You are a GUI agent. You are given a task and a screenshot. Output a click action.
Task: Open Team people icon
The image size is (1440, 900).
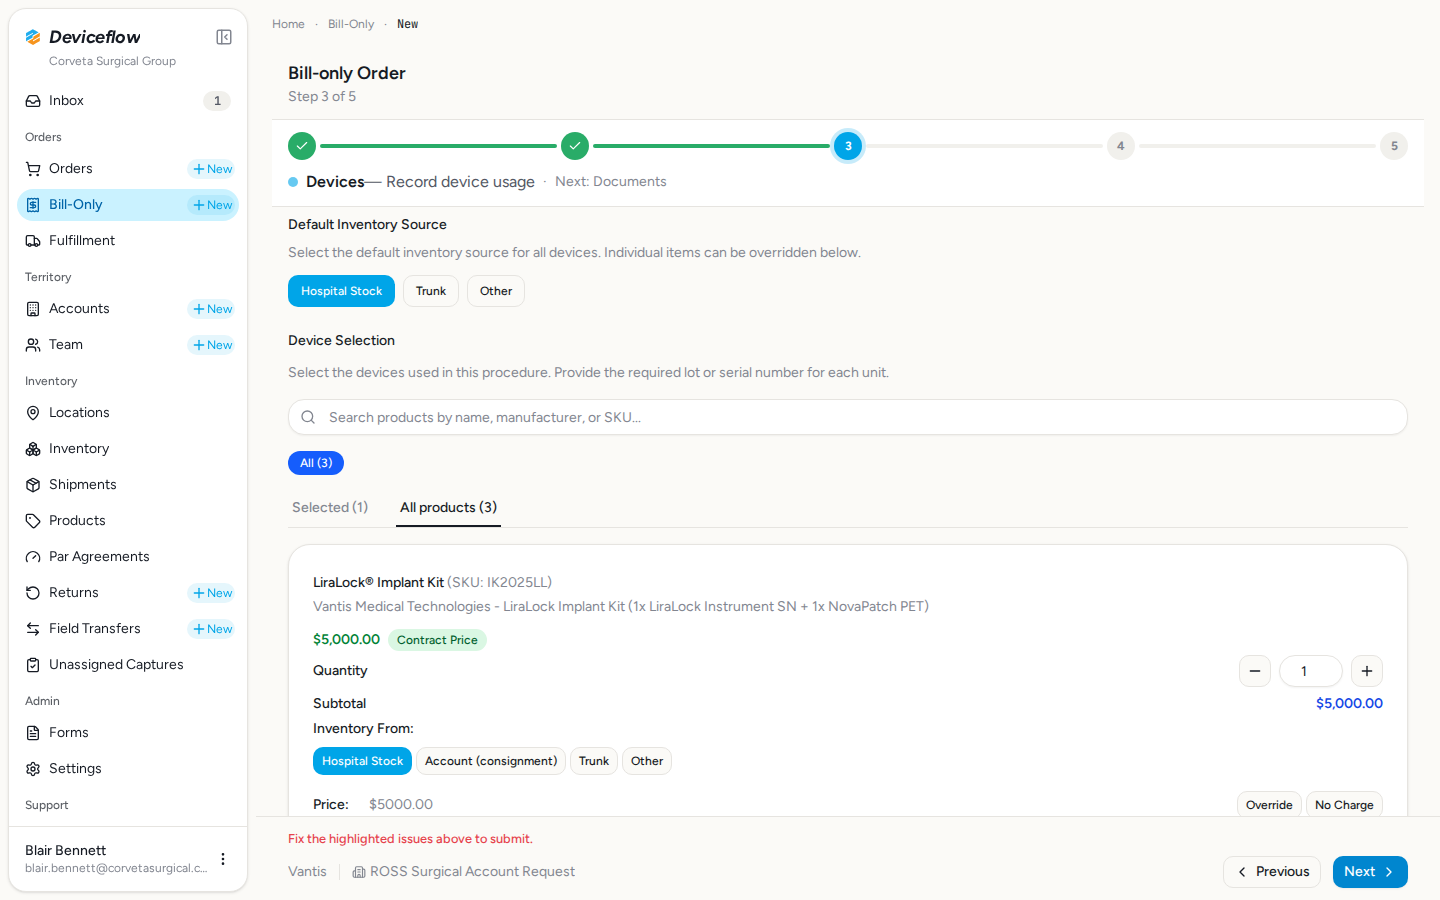[33, 345]
